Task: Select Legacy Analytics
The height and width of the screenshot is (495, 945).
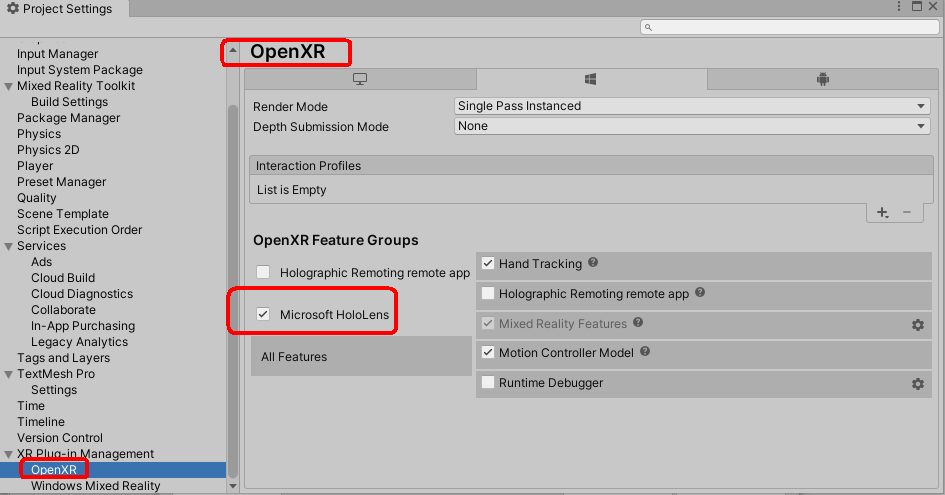Action: click(x=80, y=342)
